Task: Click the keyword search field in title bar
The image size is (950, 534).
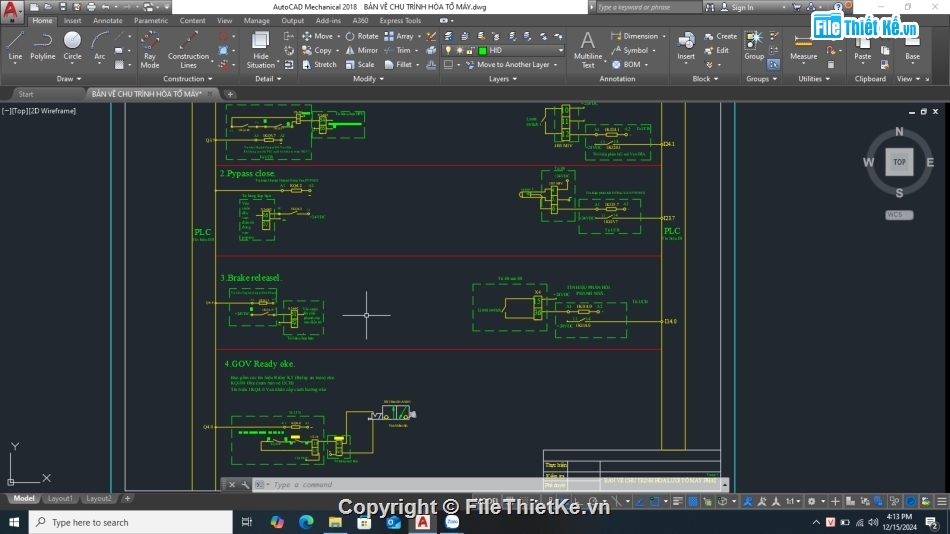Action: click(x=648, y=7)
